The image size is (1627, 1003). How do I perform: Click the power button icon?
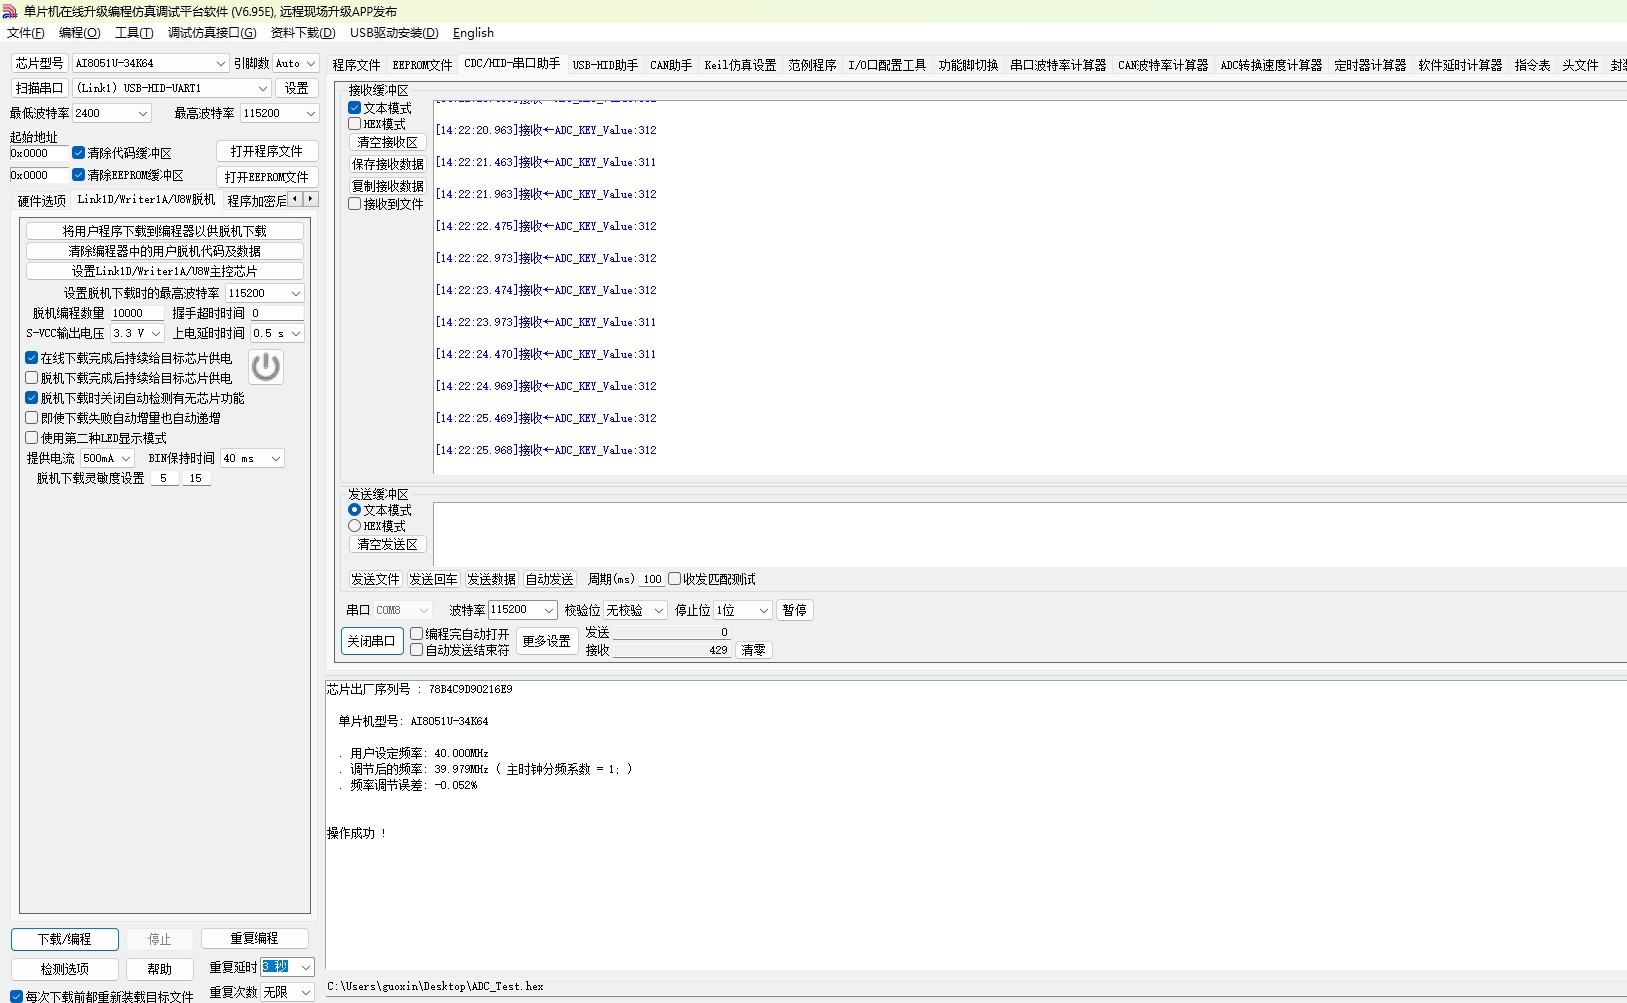point(265,367)
